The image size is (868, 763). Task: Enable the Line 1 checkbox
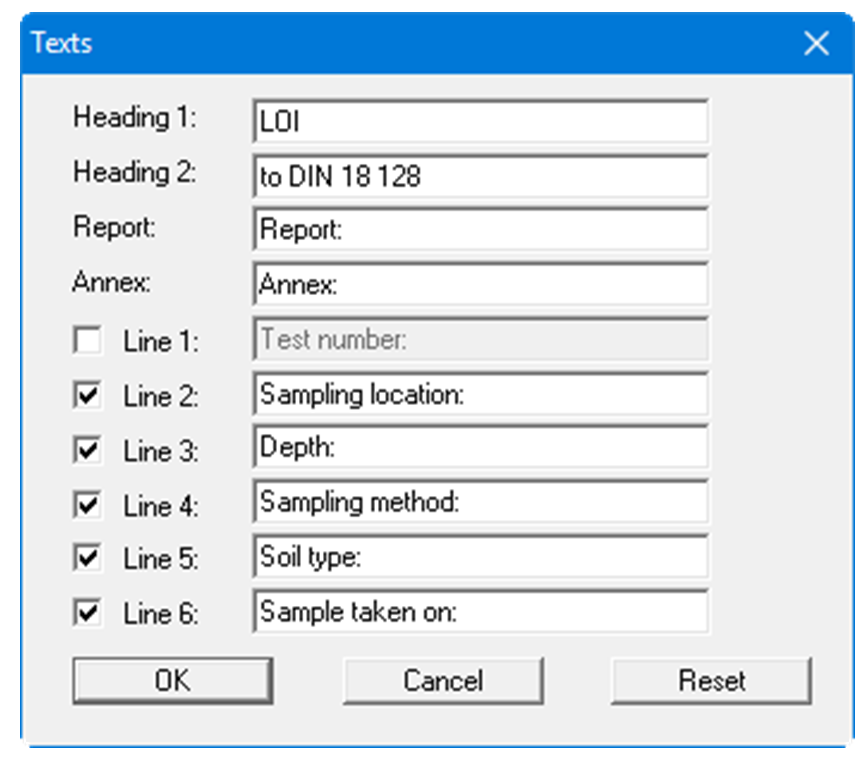(87, 342)
